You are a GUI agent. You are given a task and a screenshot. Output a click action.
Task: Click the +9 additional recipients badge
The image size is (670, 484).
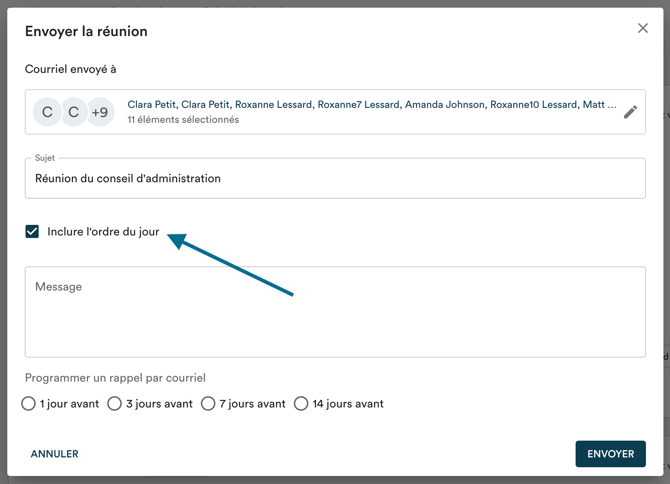point(100,112)
